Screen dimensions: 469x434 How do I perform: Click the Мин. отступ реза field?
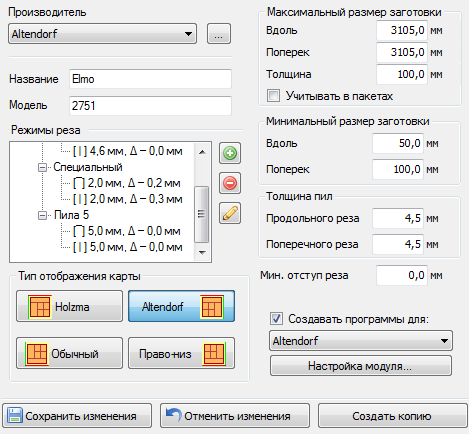[x=402, y=275]
